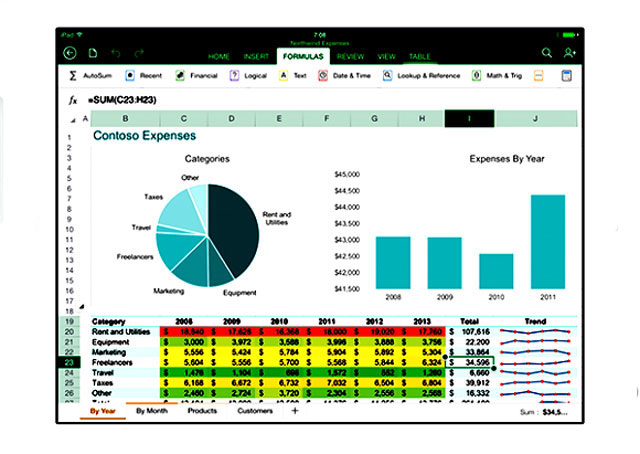640x454 pixels.
Task: Click the orange more functions icon
Action: coord(538,76)
